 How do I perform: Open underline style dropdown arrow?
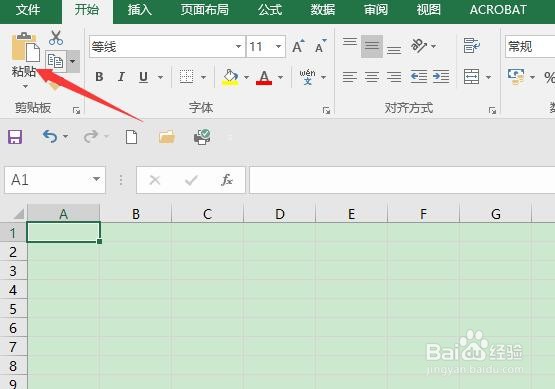pyautogui.click(x=160, y=77)
